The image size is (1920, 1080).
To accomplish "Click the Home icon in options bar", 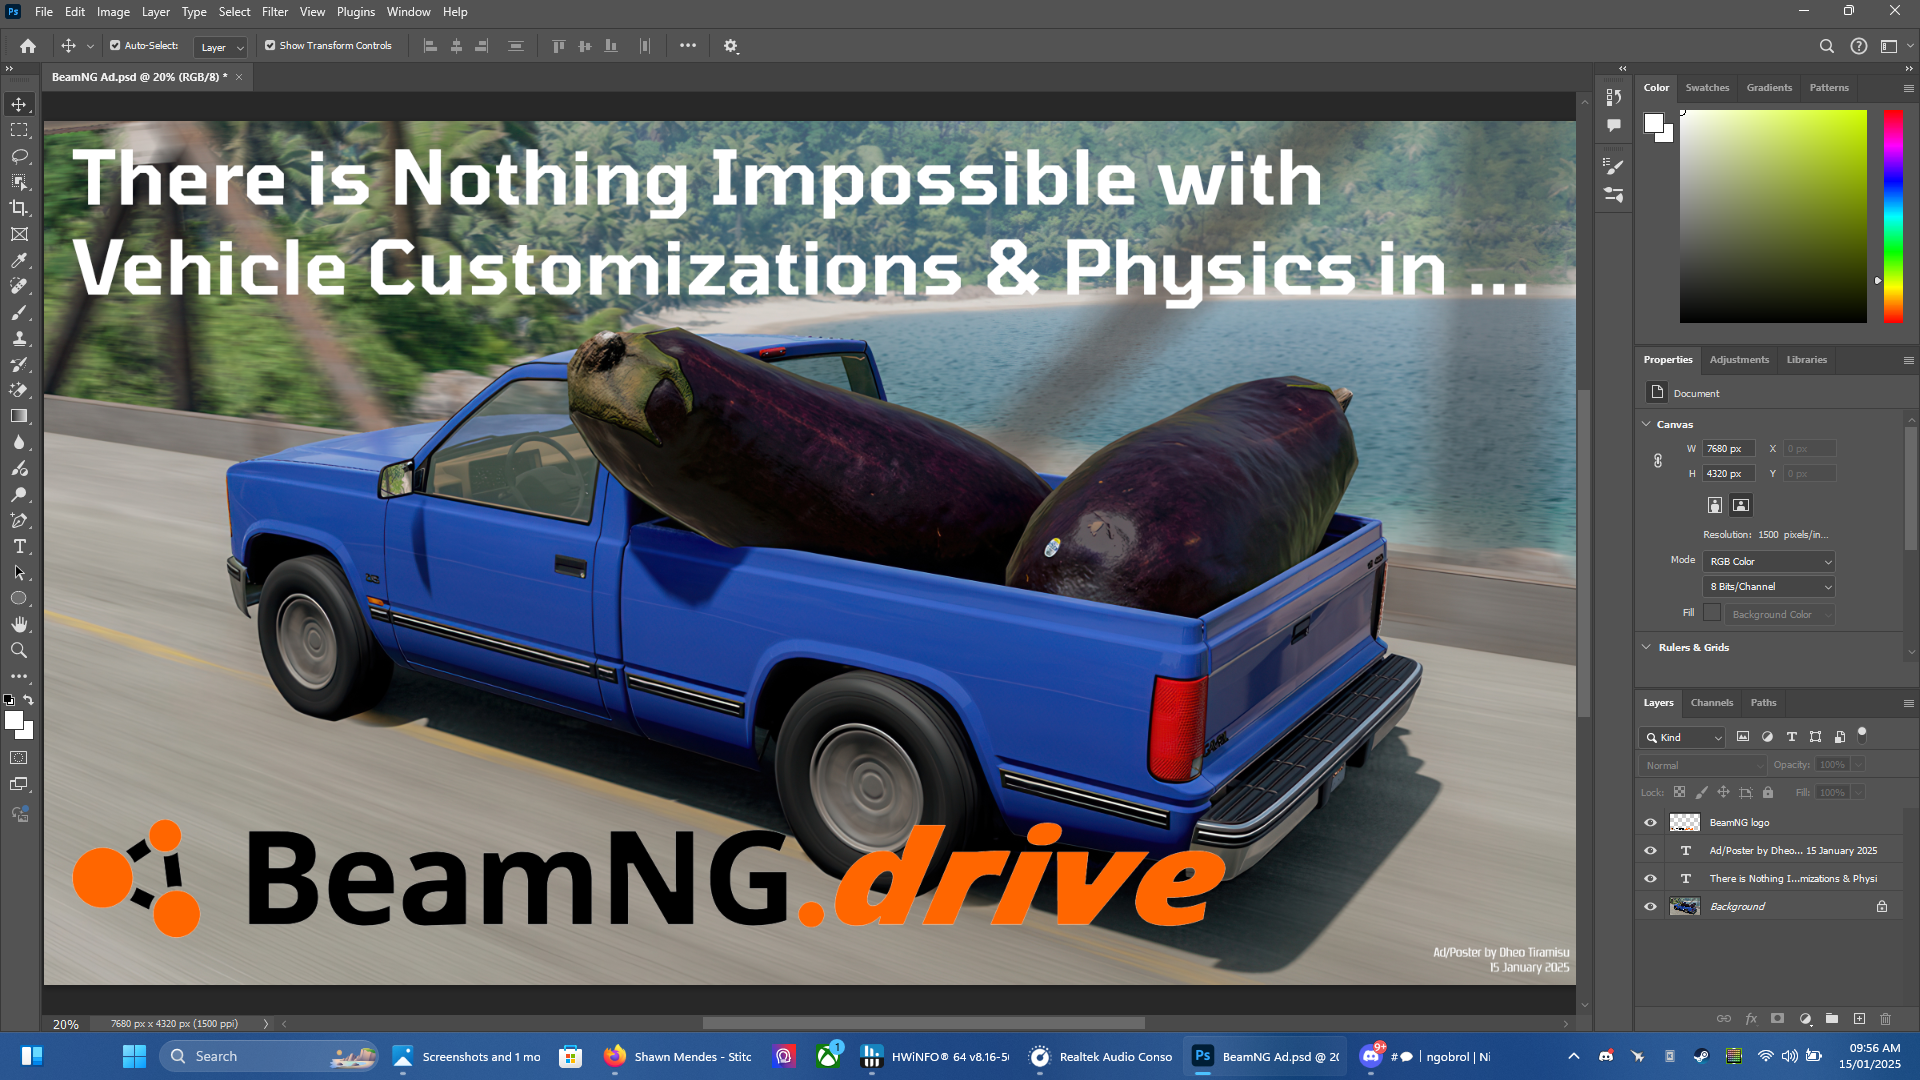I will (x=28, y=46).
